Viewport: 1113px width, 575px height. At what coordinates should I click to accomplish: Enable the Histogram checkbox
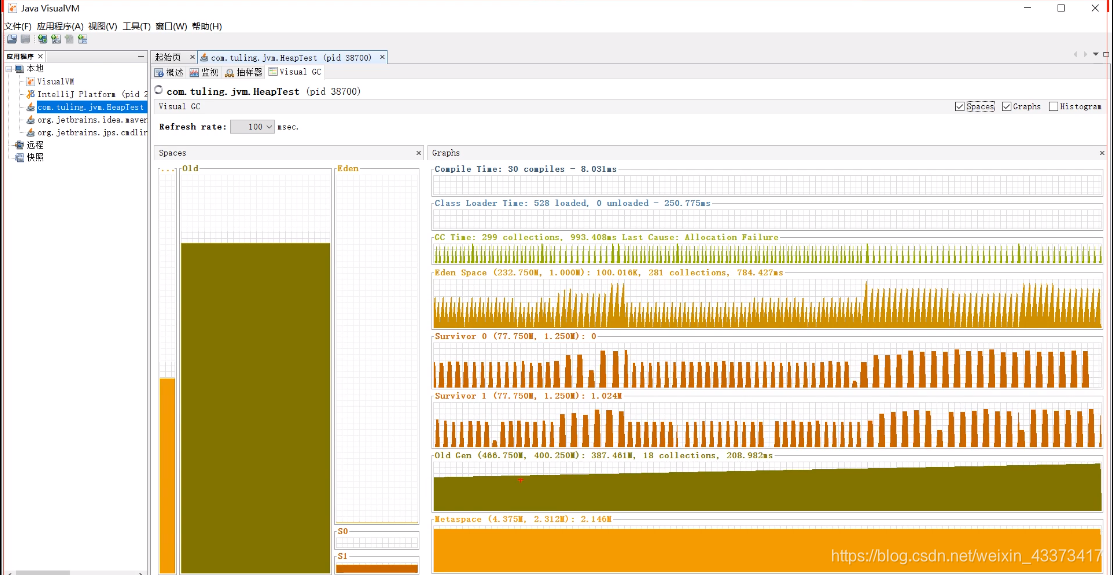[1053, 106]
